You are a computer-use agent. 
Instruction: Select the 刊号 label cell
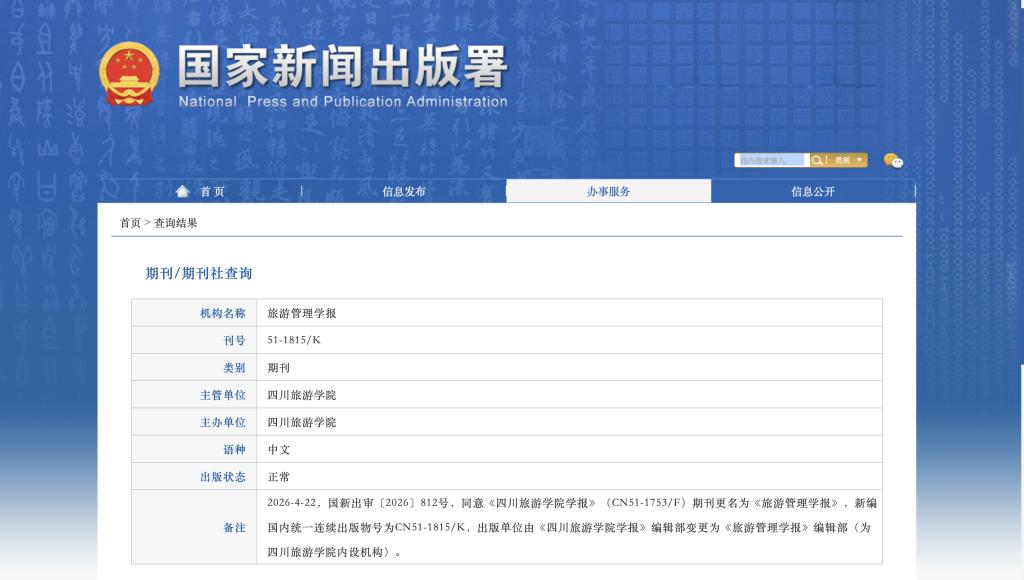(x=194, y=340)
